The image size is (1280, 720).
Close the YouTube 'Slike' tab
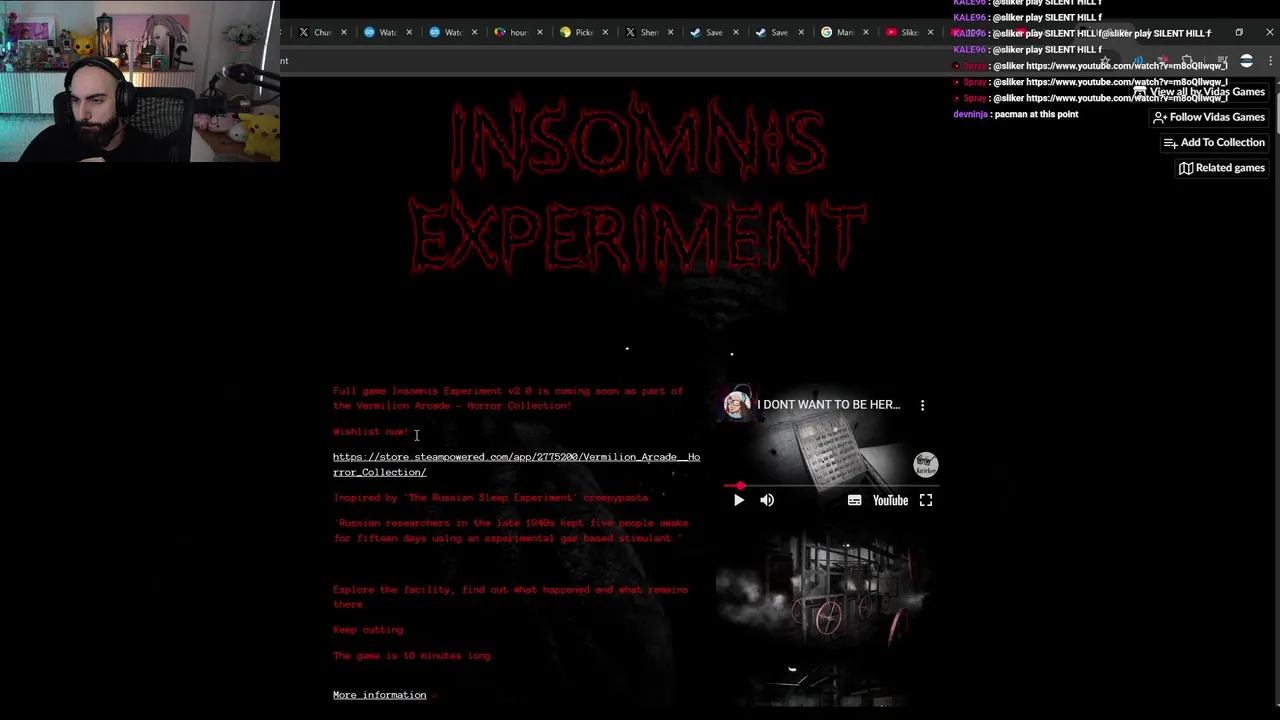point(930,32)
